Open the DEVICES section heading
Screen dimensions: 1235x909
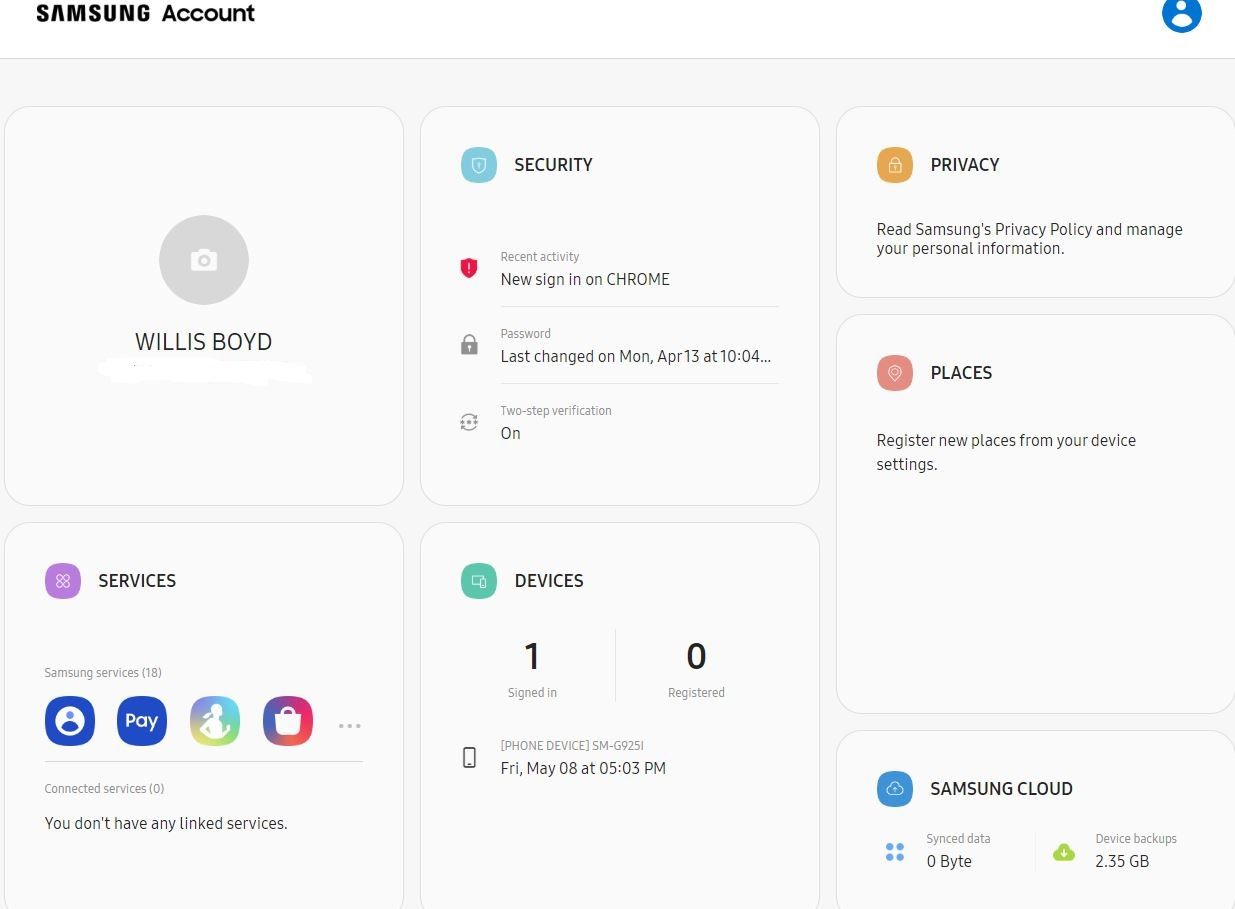[x=548, y=581]
